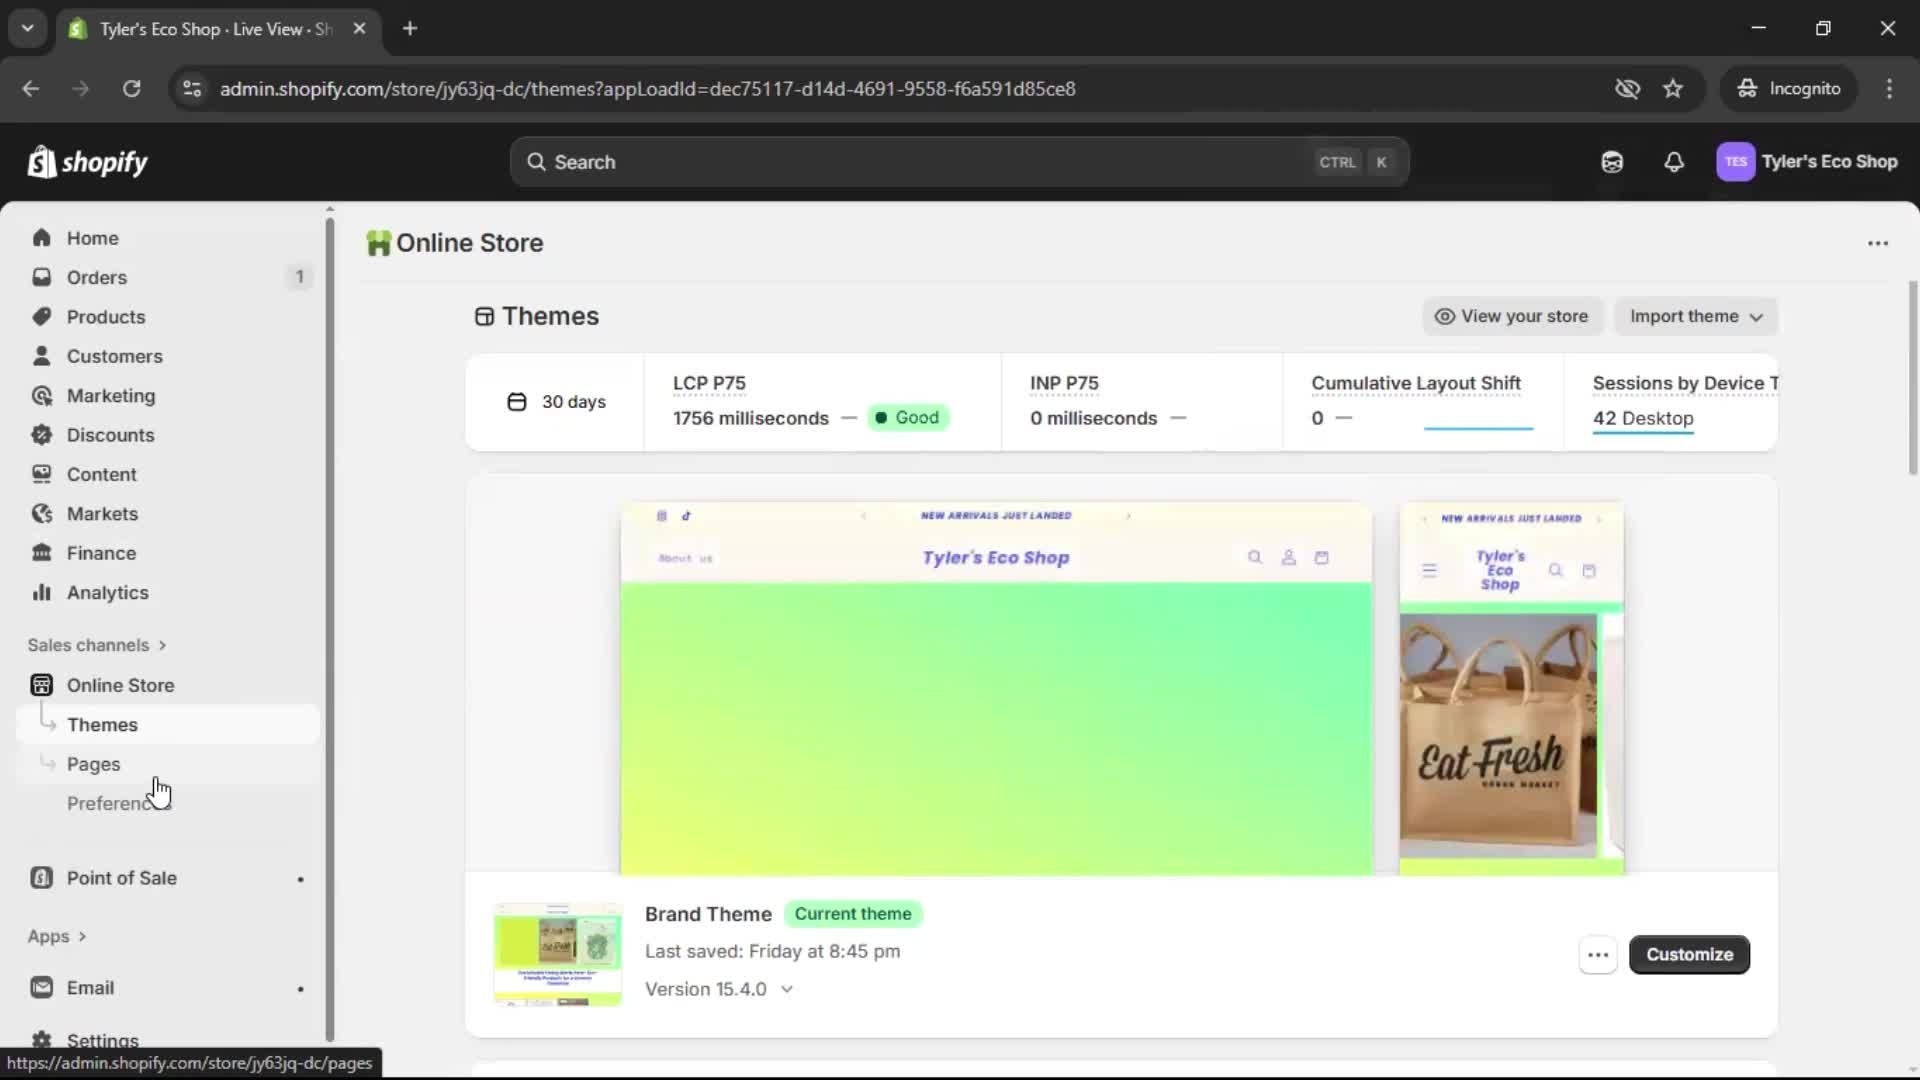Toggle the bookmark star in address bar
The height and width of the screenshot is (1080, 1920).
[x=1673, y=88]
